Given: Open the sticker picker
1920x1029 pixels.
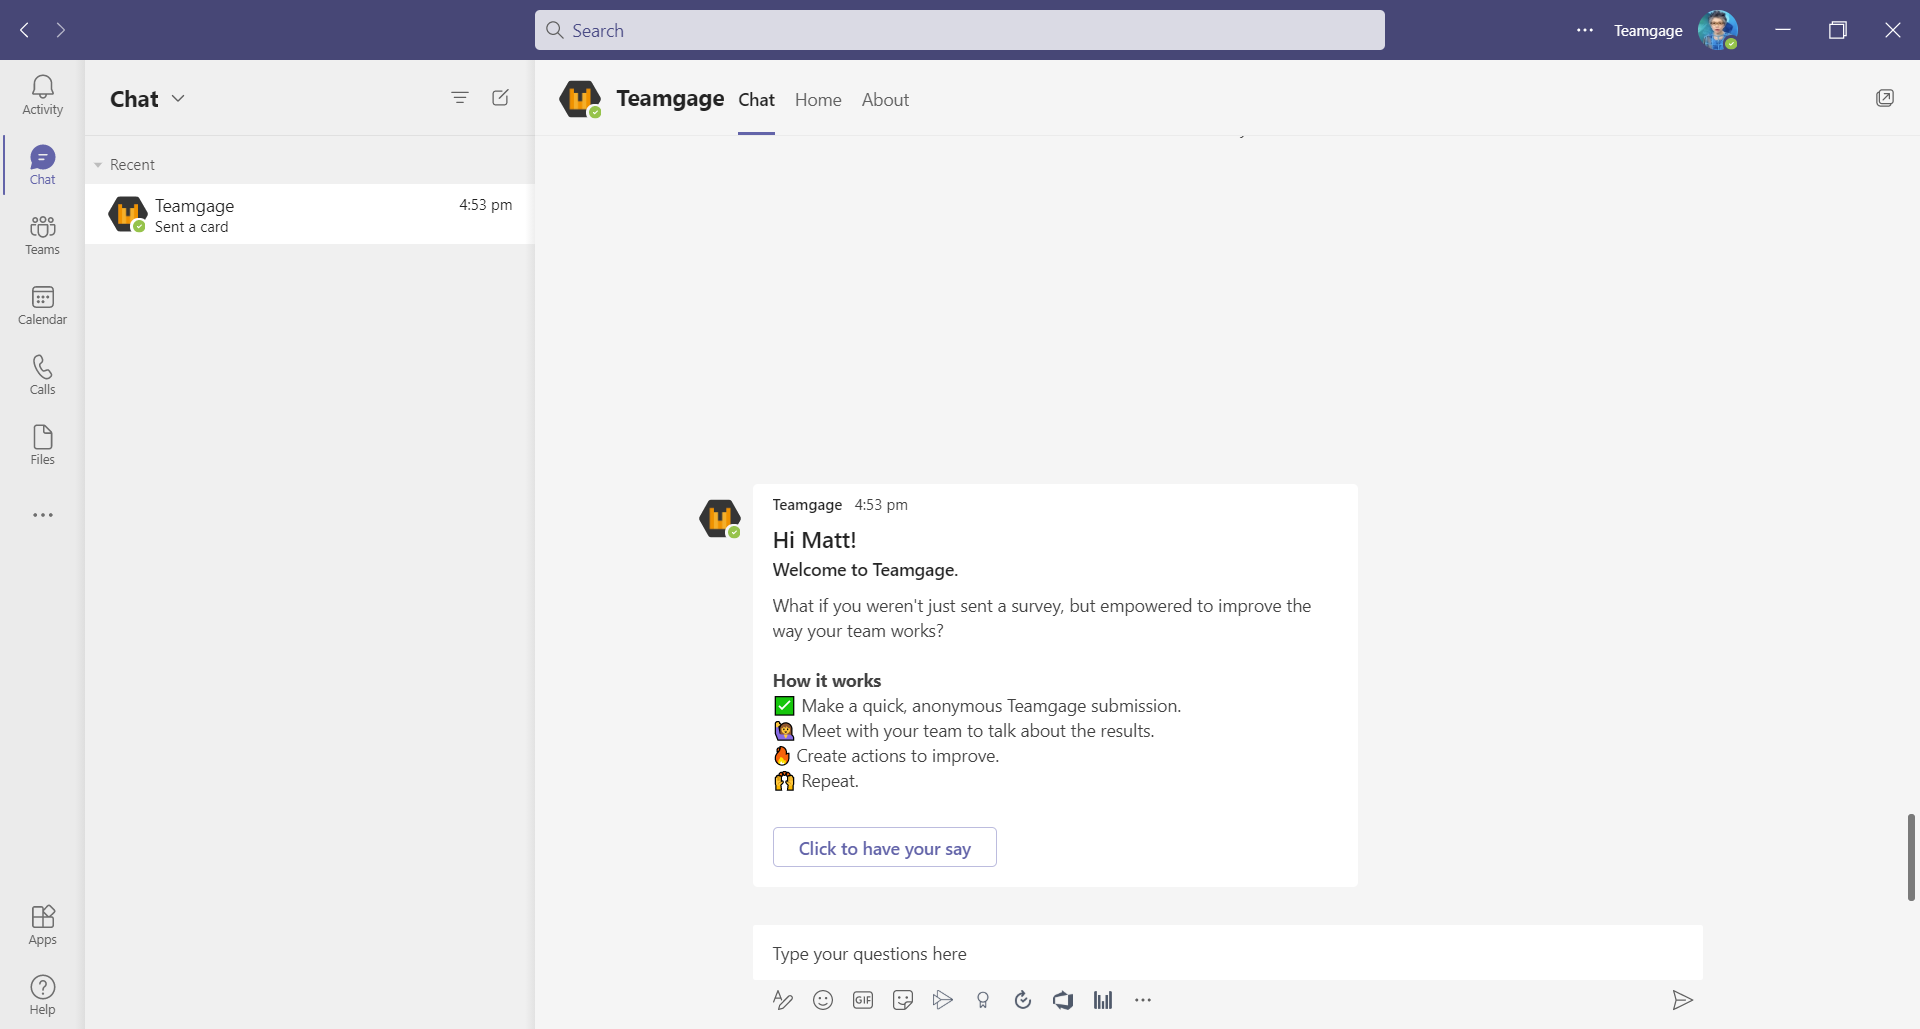Looking at the screenshot, I should click(x=903, y=1000).
